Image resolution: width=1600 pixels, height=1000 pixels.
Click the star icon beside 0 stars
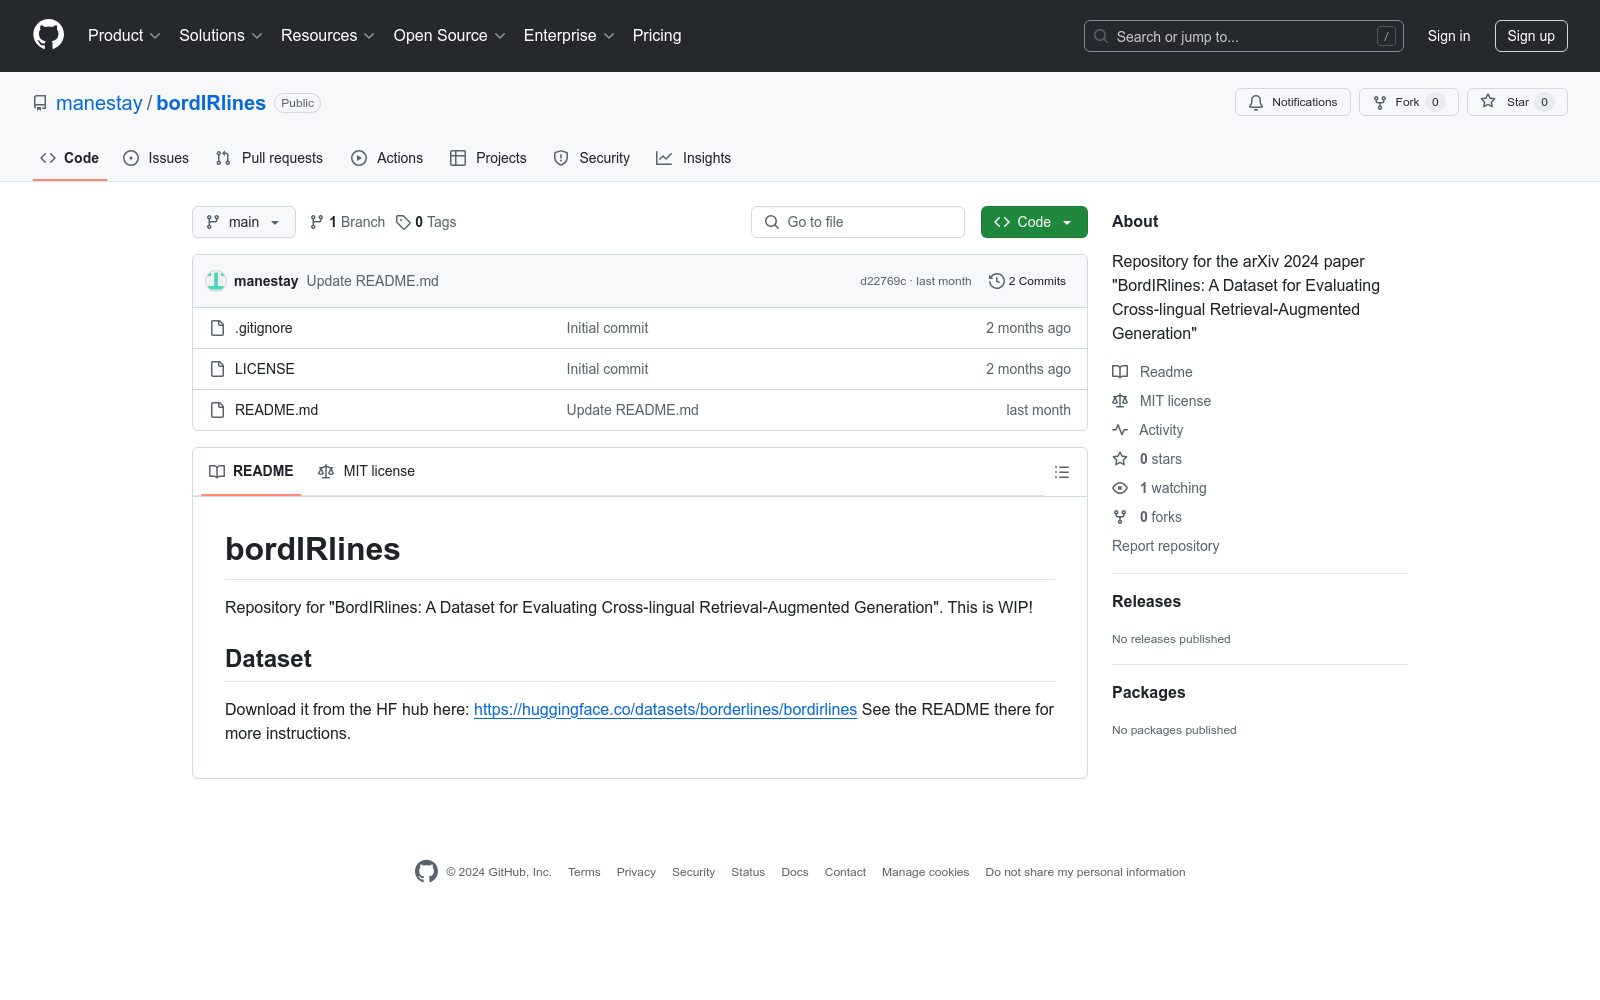coord(1120,459)
